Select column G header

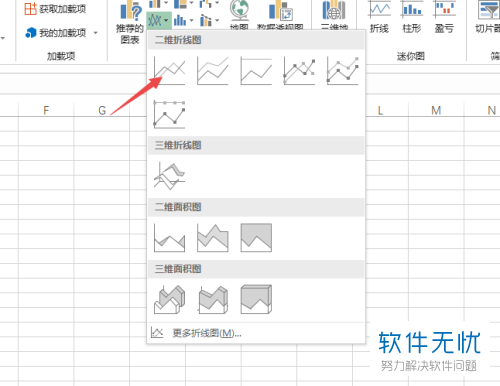102,110
